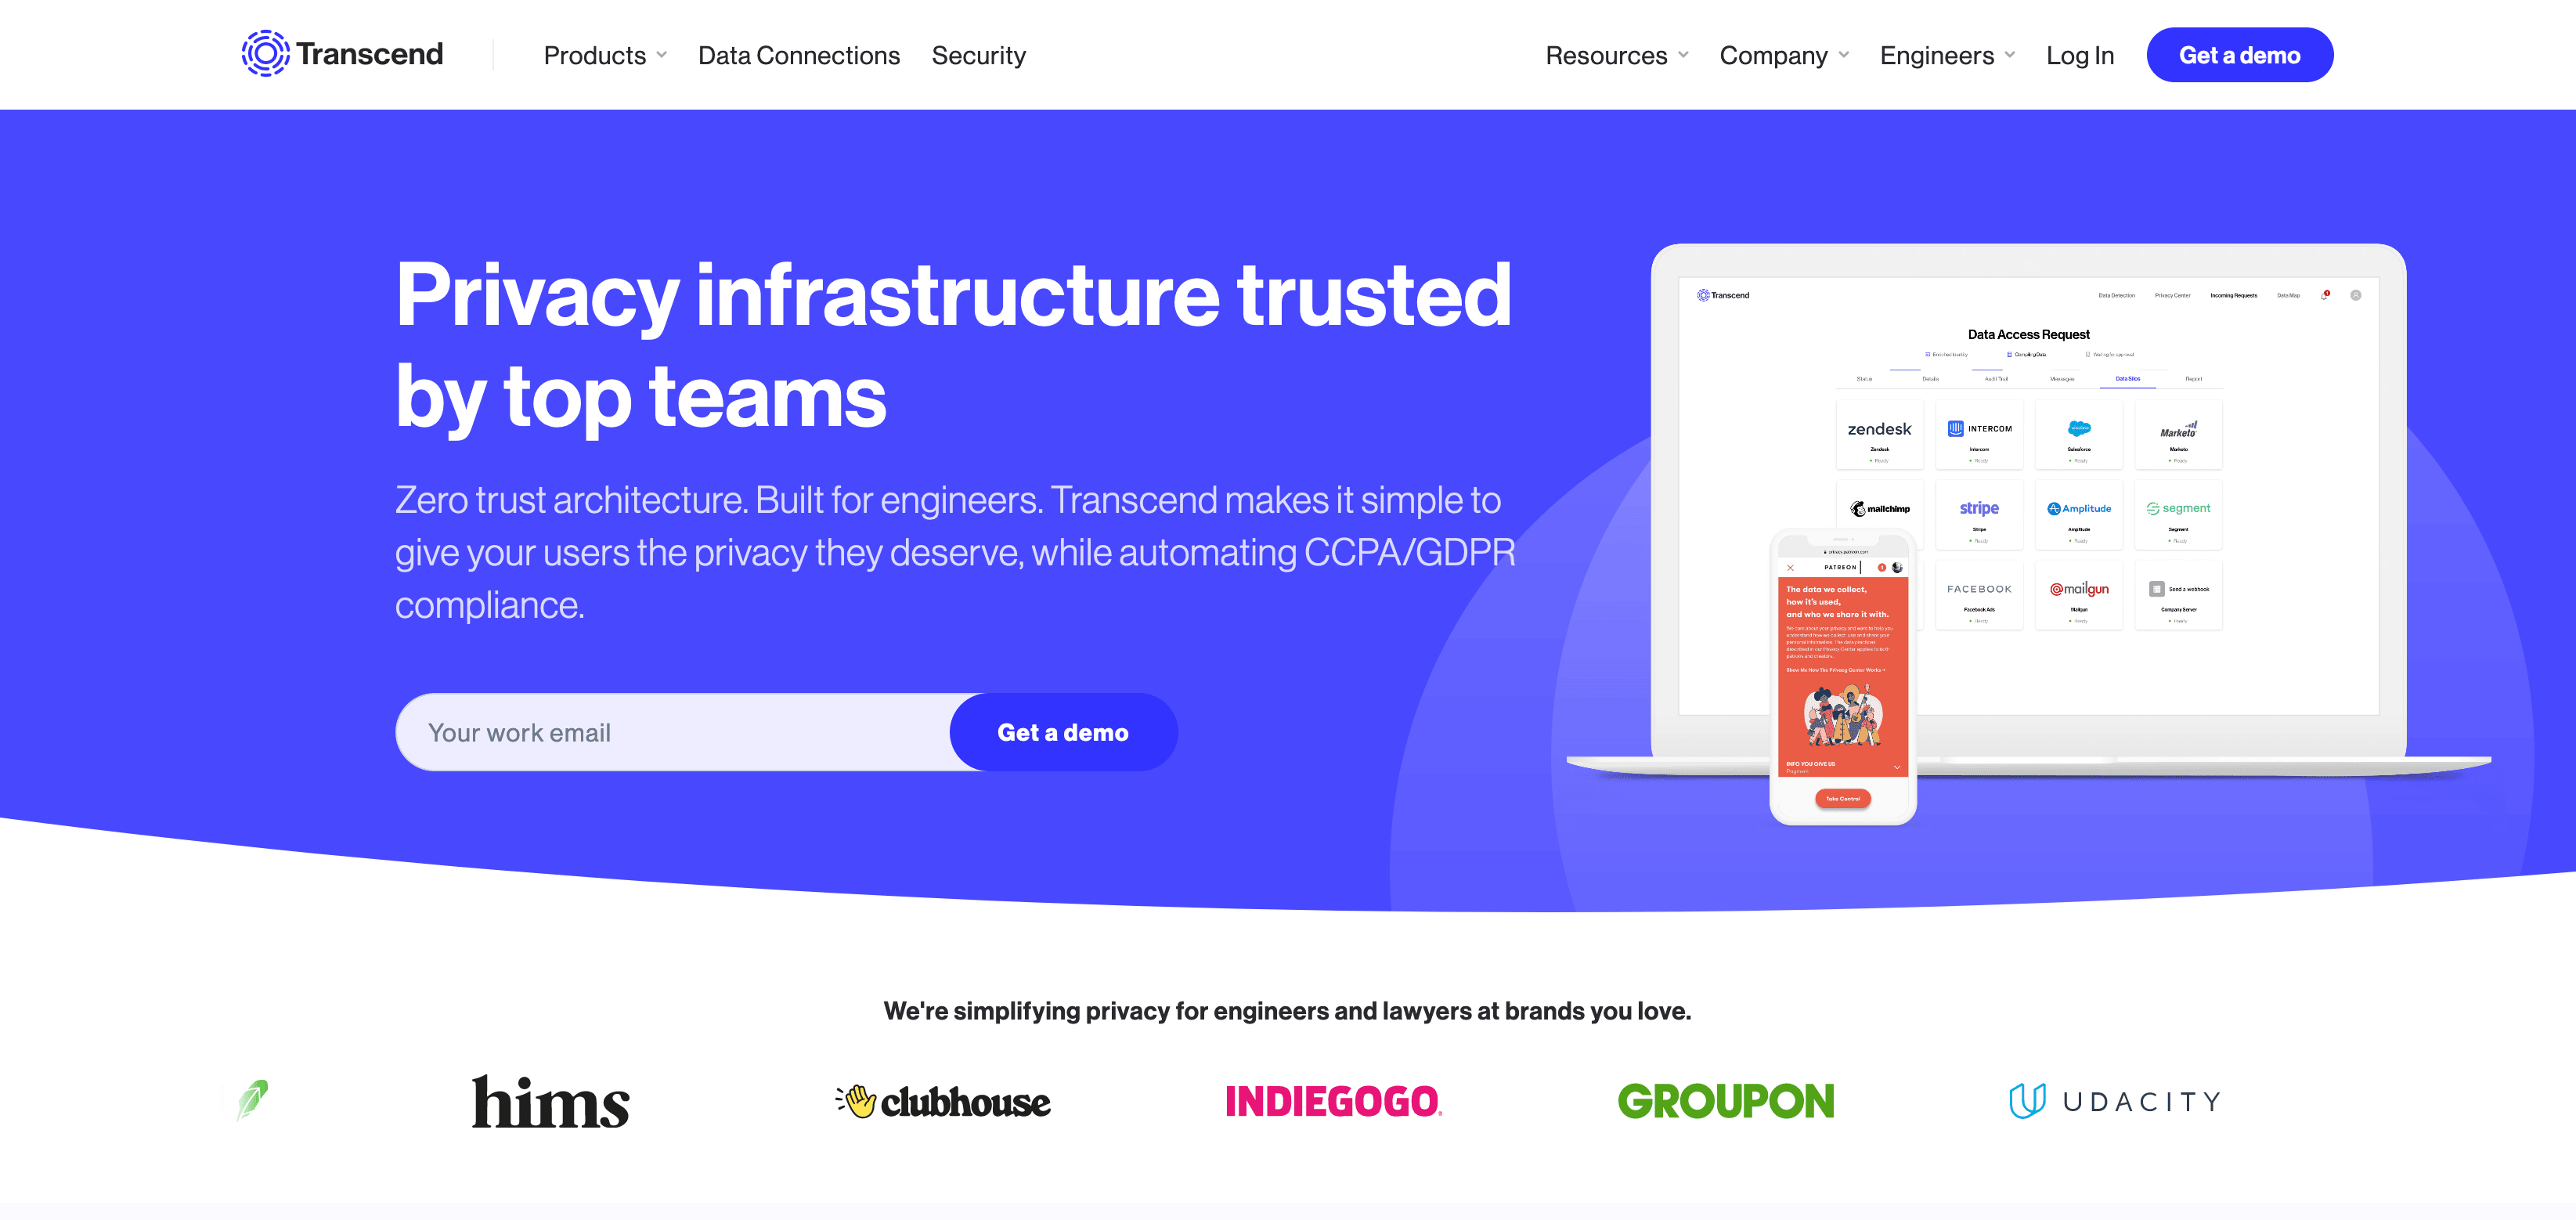The width and height of the screenshot is (2576, 1220).
Task: Expand the Products dropdown menu
Action: 606,54
